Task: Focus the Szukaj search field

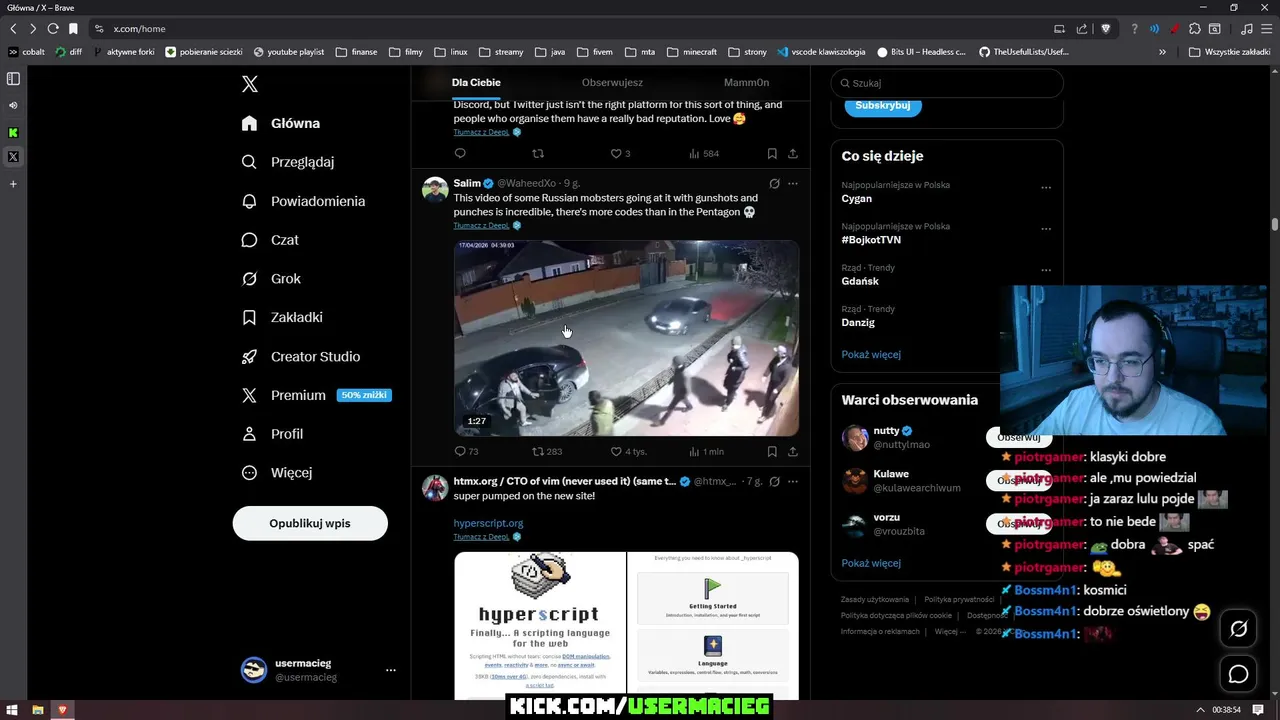Action: tap(947, 84)
